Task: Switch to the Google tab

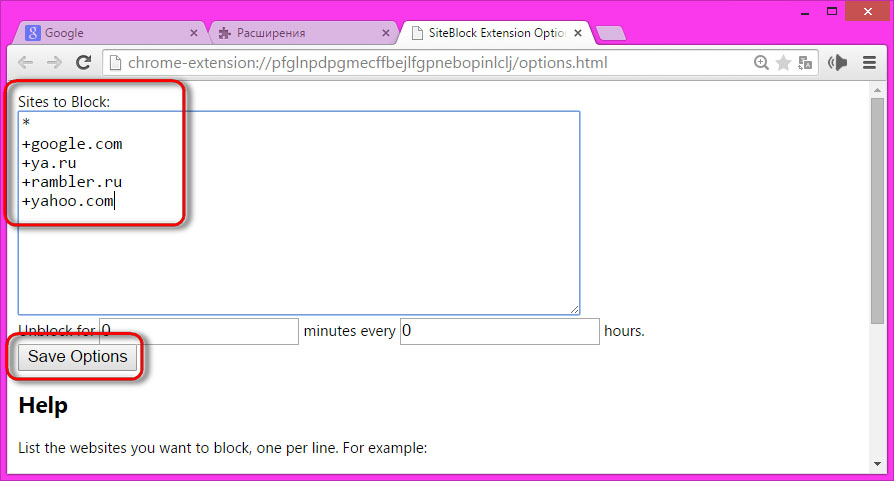Action: 111,33
